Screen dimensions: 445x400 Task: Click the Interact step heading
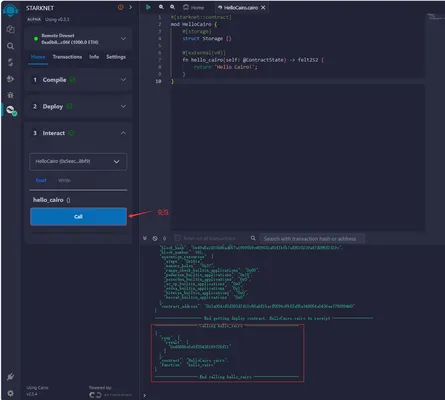point(54,133)
